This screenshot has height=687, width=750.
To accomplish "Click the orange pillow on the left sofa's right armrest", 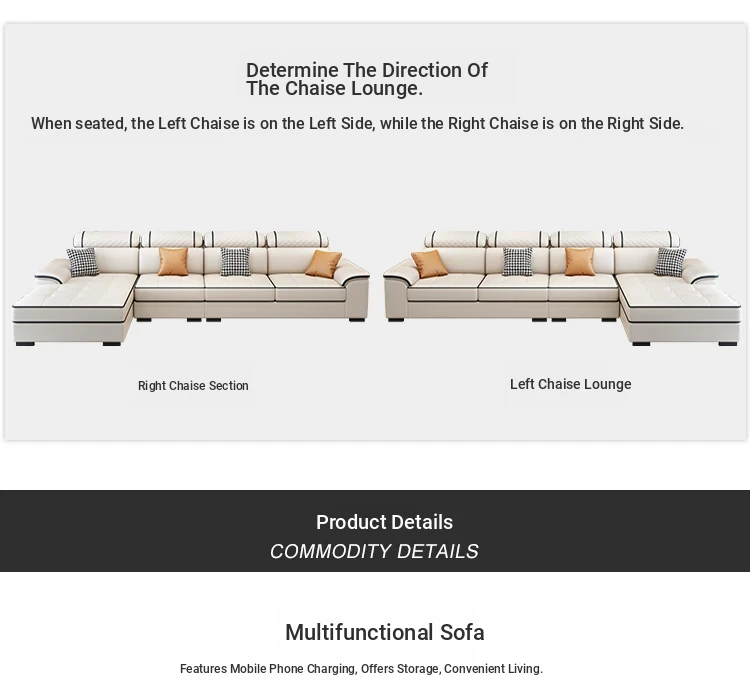I will click(x=323, y=264).
